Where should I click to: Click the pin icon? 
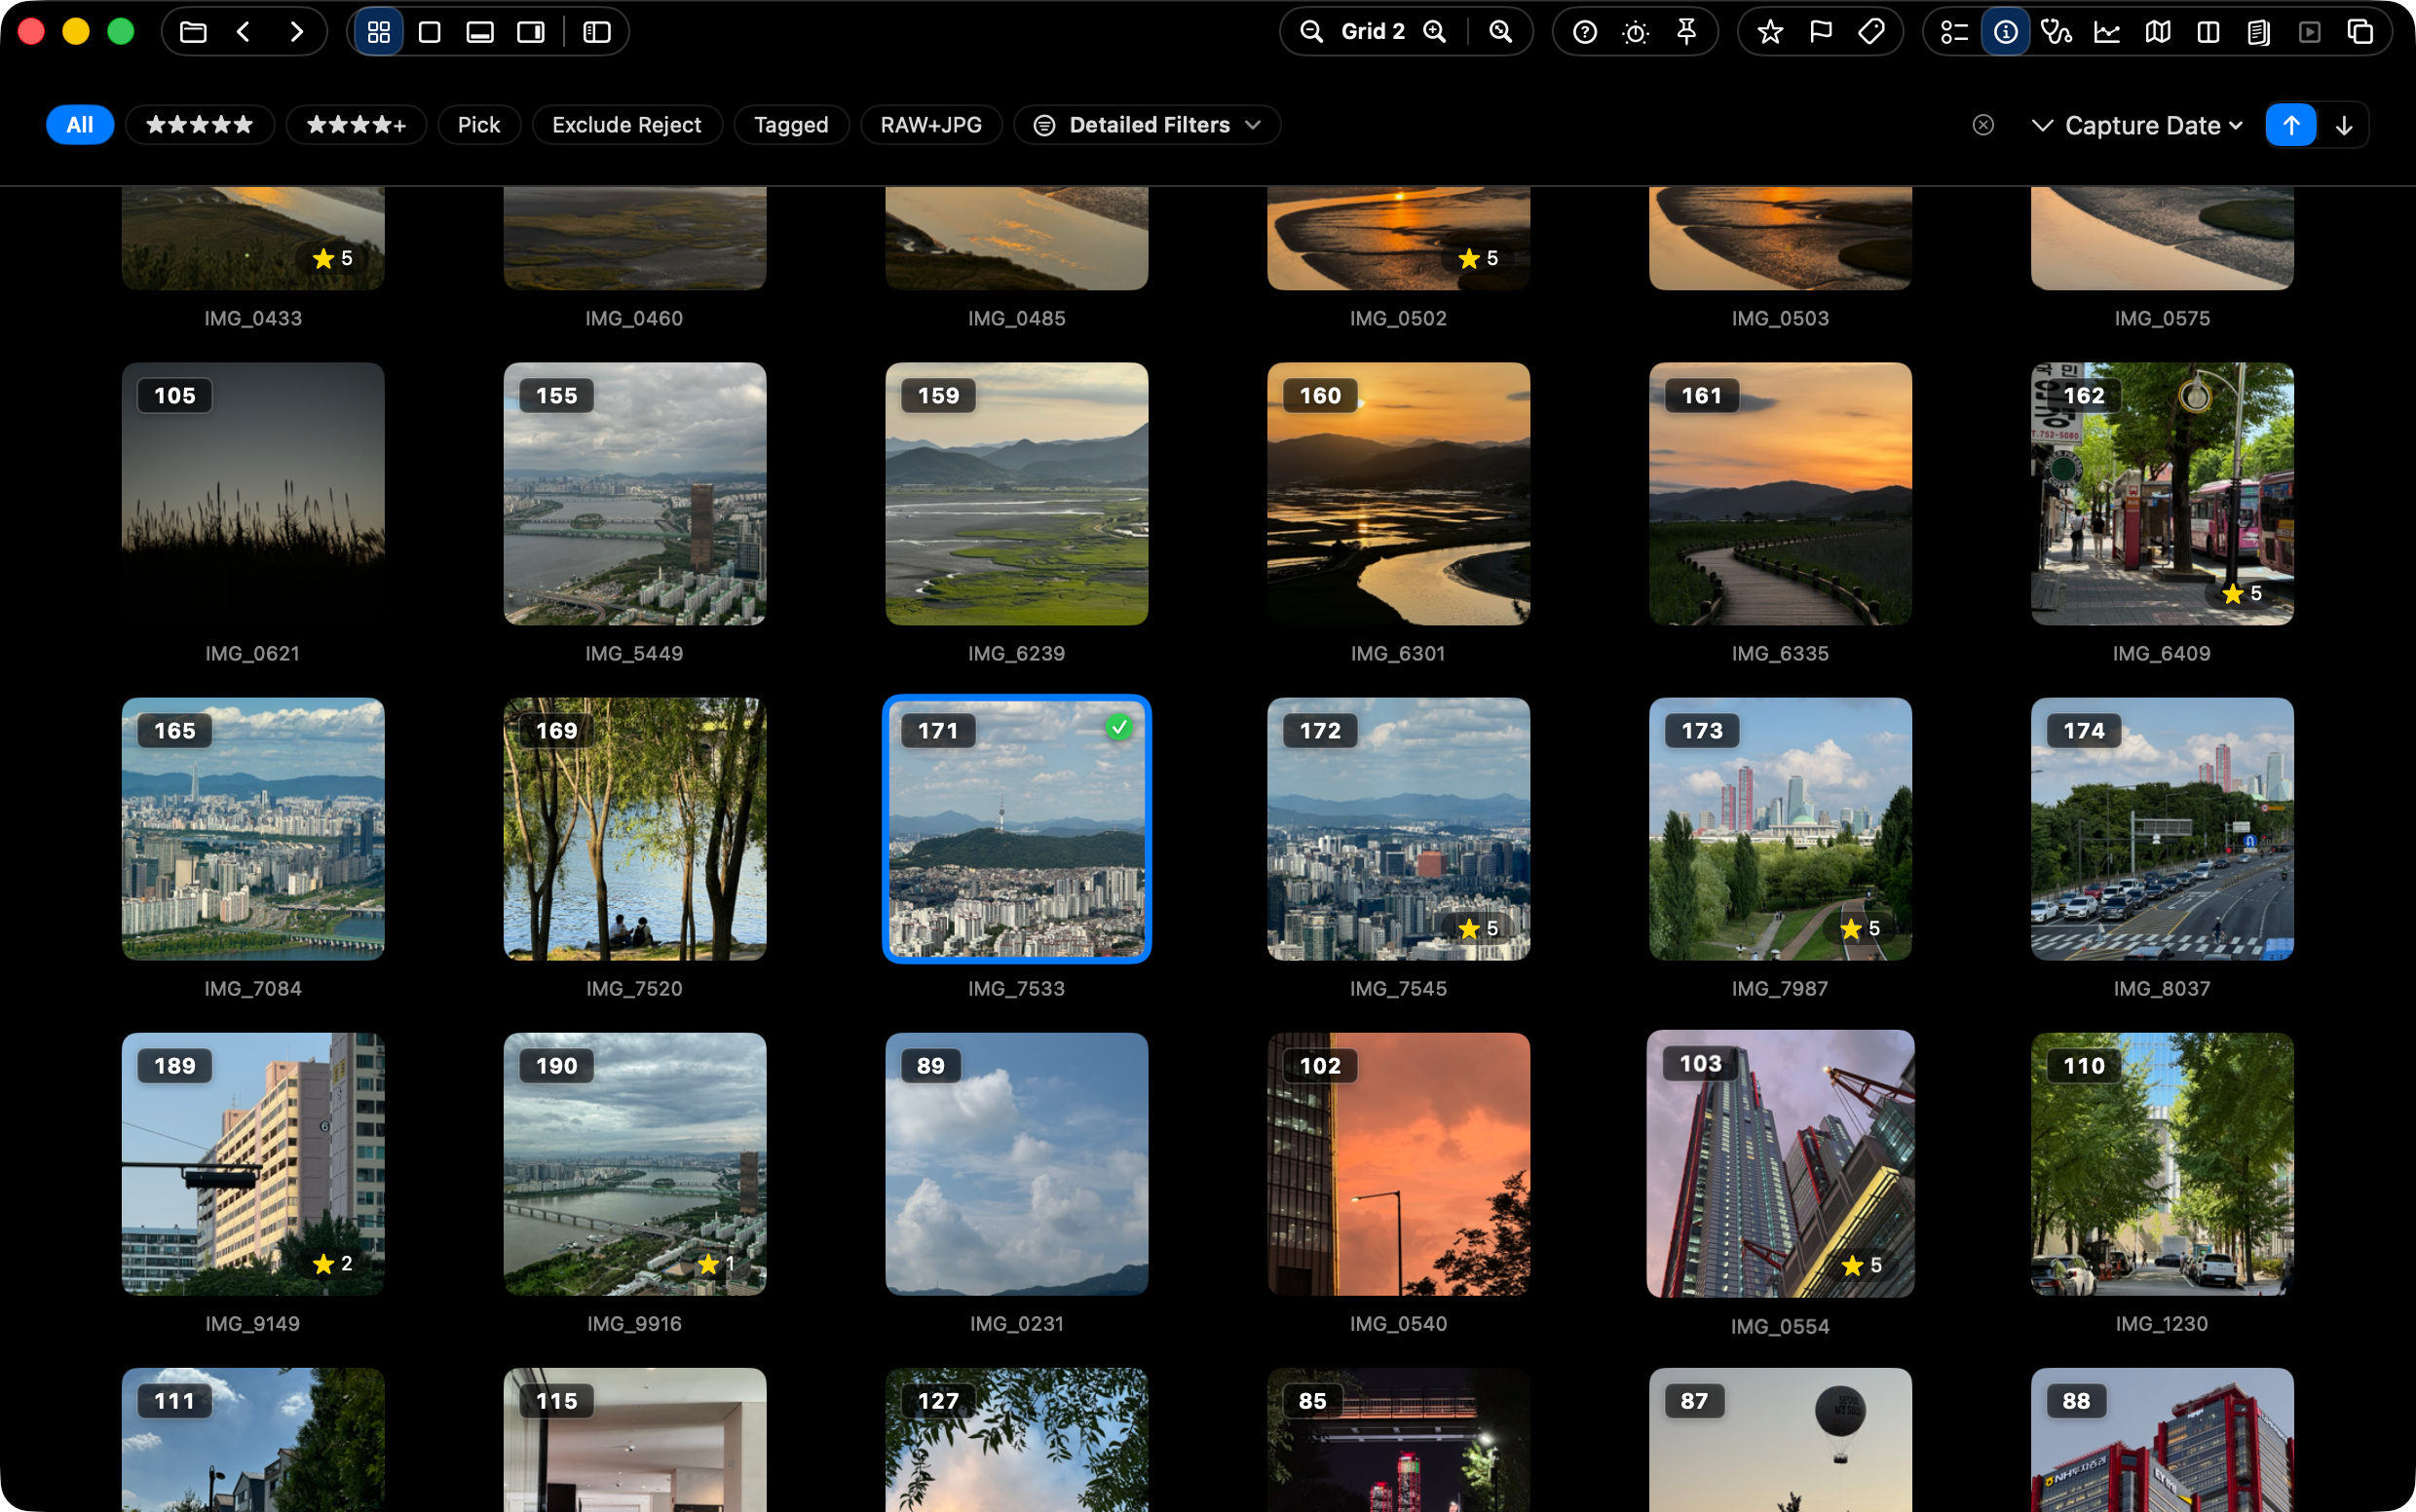1686,32
